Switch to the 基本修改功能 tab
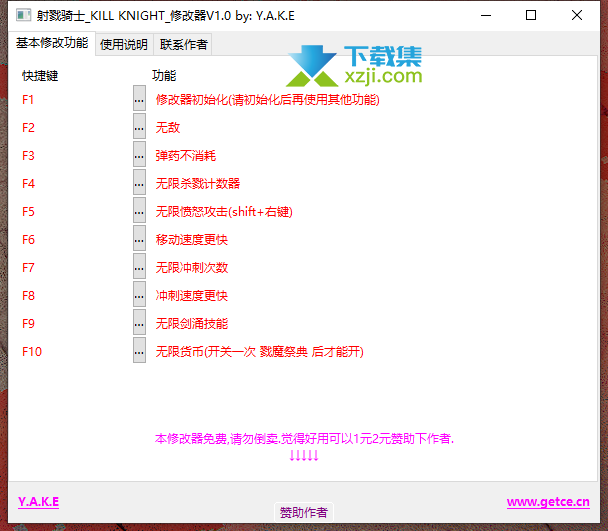 52,43
